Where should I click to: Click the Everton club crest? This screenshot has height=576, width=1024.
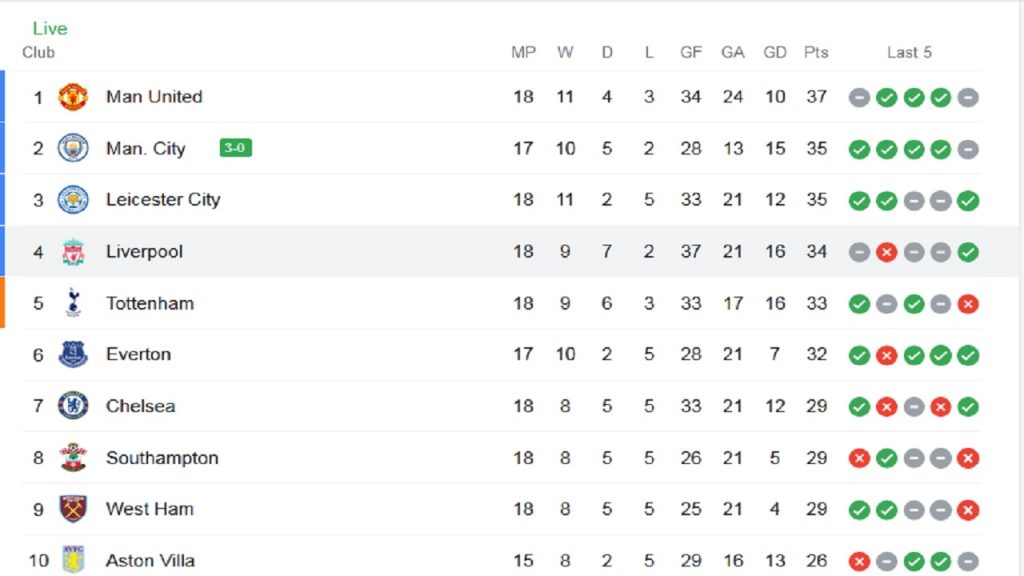click(72, 354)
